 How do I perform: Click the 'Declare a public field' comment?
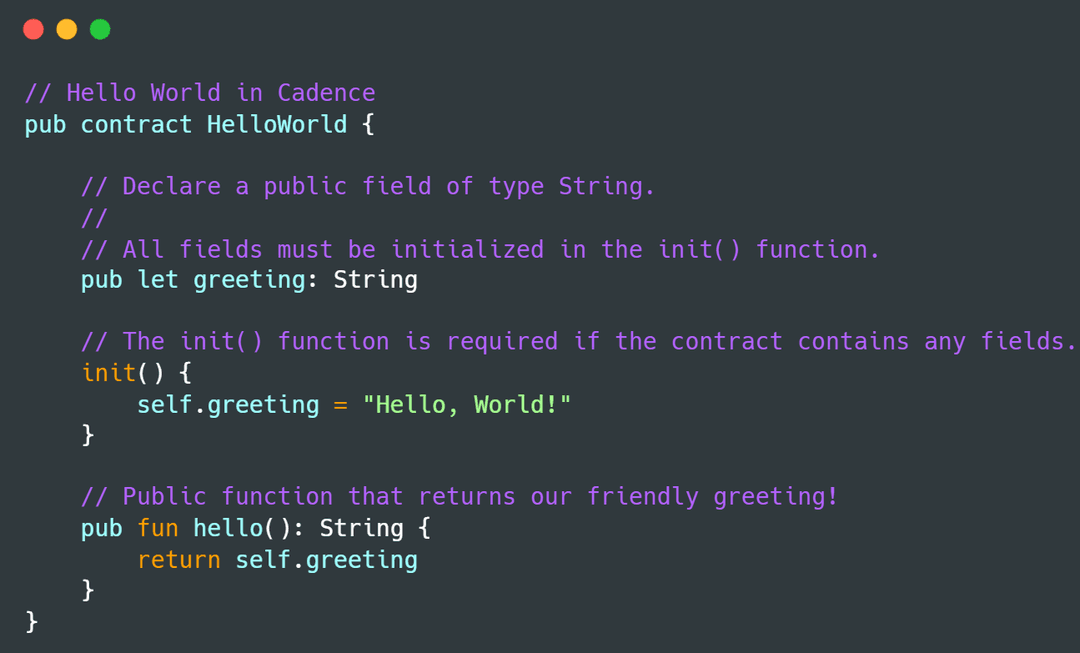[x=368, y=187]
